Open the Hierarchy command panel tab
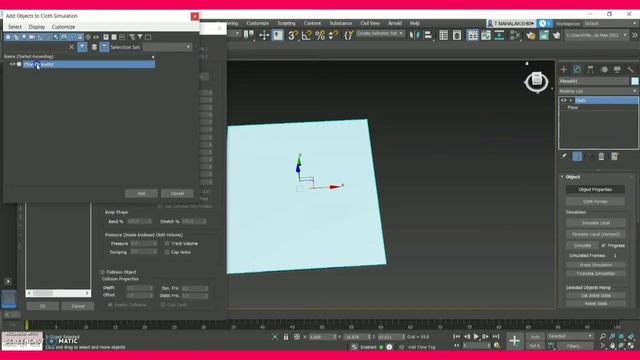This screenshot has width=640, height=360. point(590,69)
